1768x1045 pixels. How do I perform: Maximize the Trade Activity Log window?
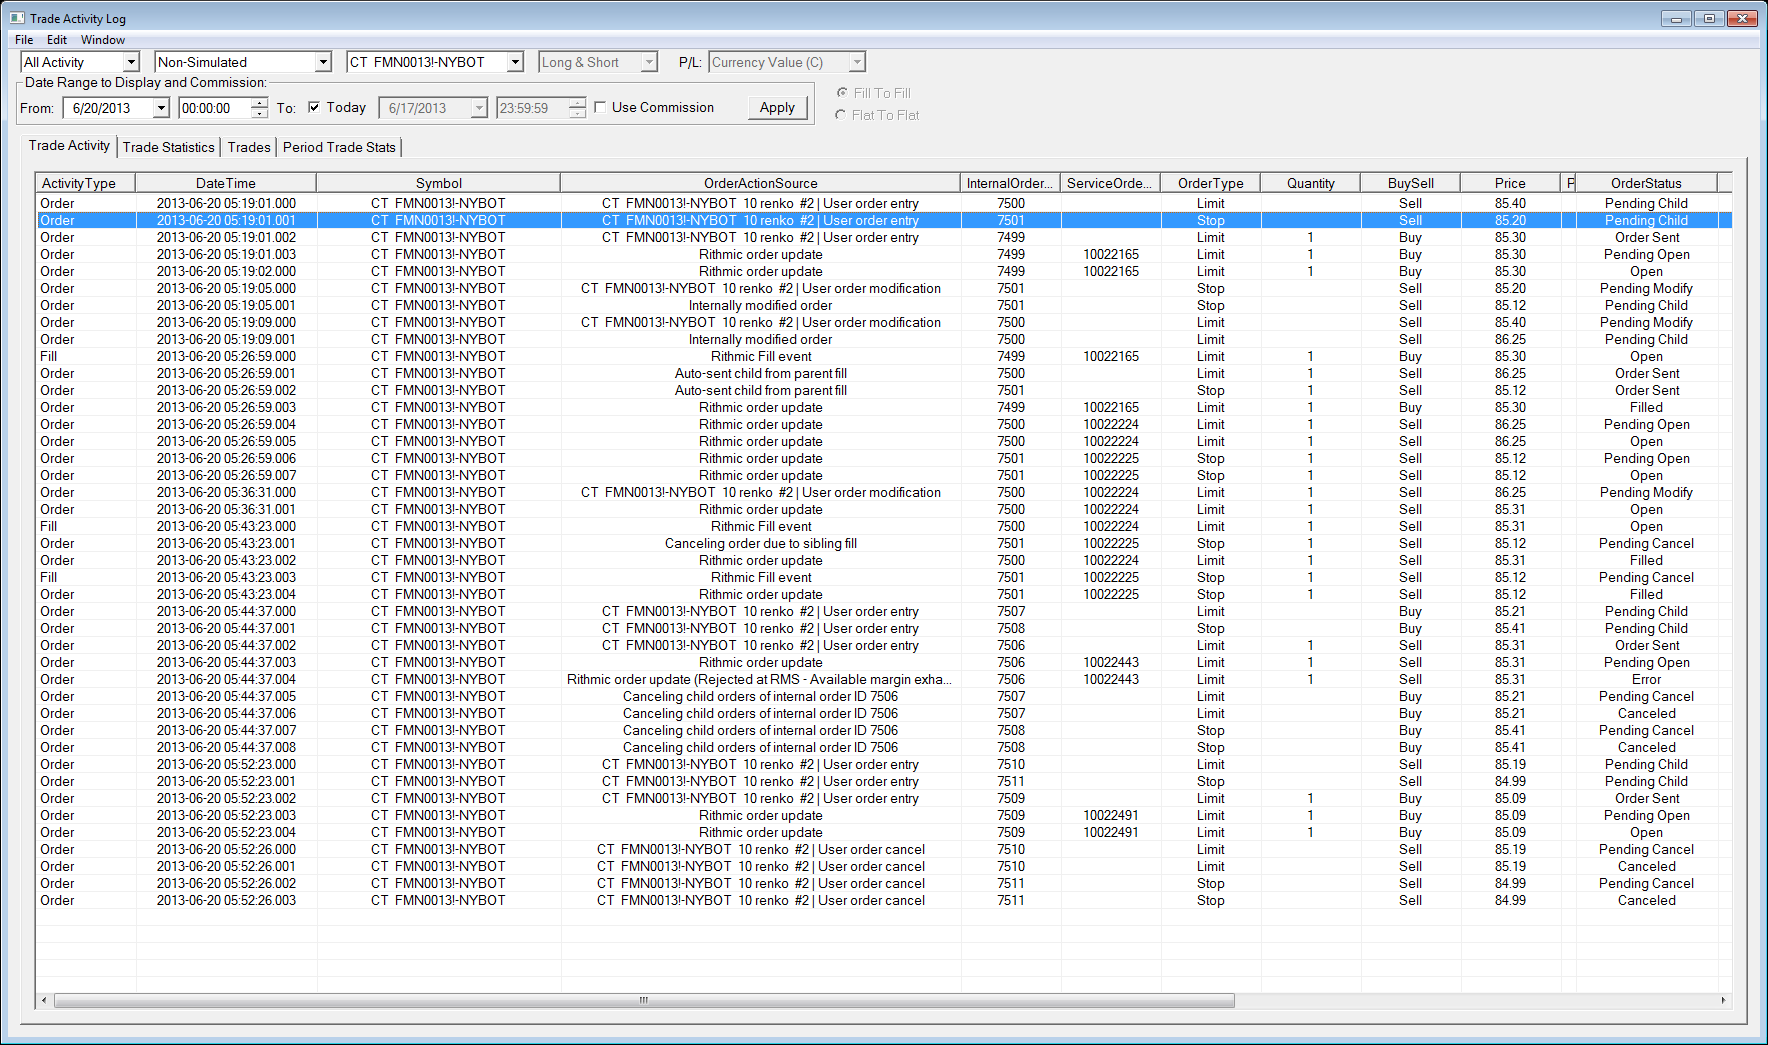click(x=1709, y=18)
